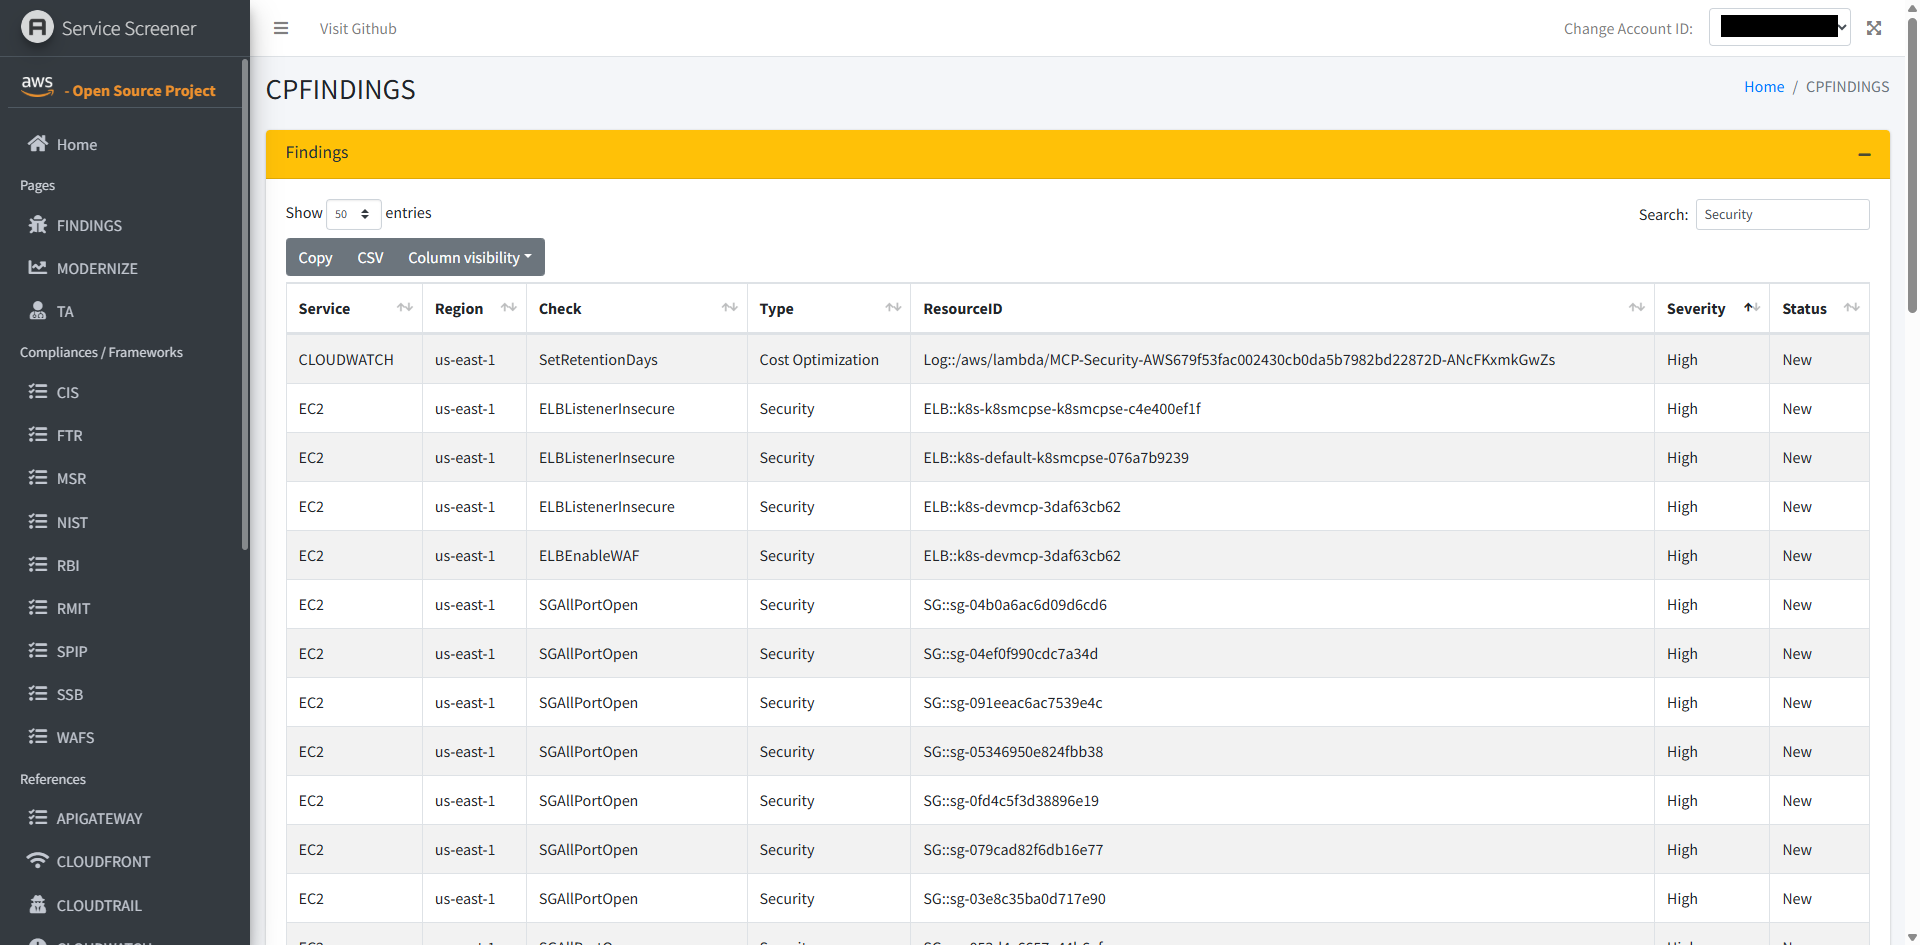
Task: Open the Show entries count selector
Action: click(x=353, y=214)
